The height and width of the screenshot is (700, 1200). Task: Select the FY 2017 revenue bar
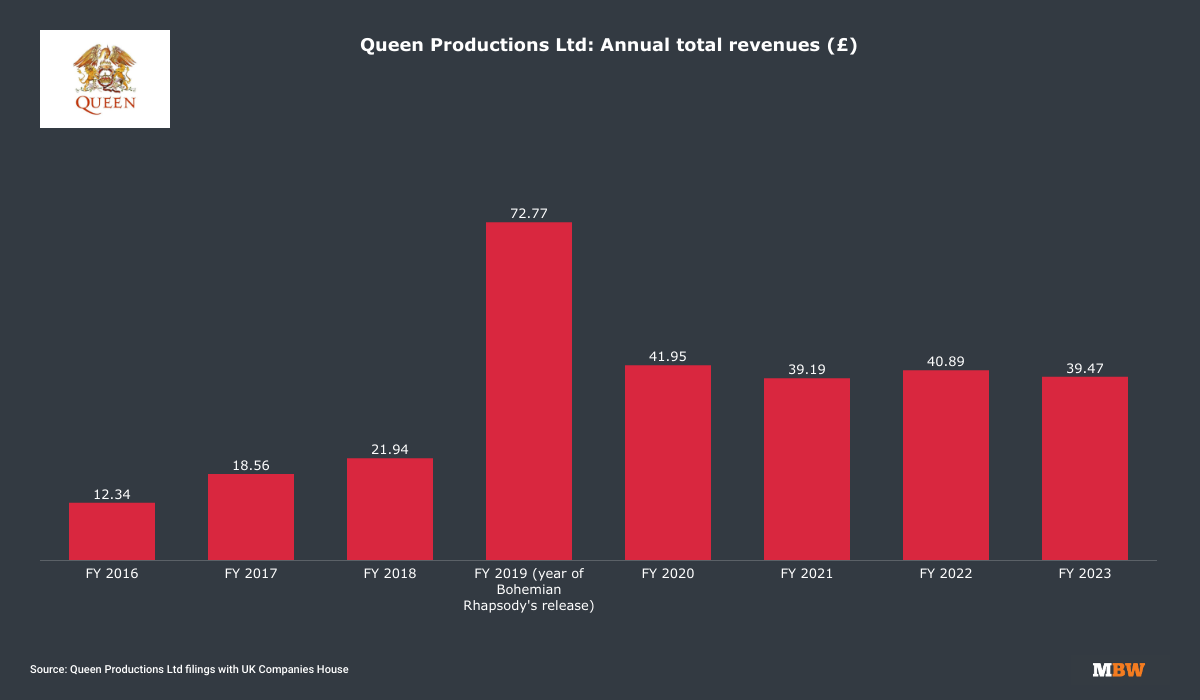[x=251, y=517]
